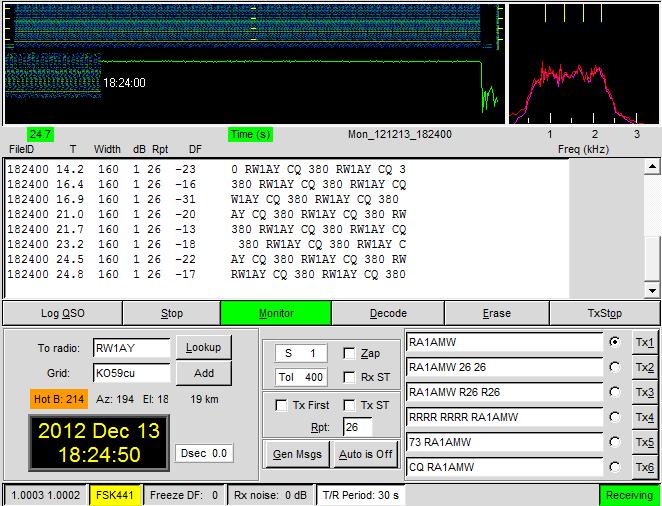662x506 pixels.
Task: Click the Tx6 button
Action: tap(645, 467)
